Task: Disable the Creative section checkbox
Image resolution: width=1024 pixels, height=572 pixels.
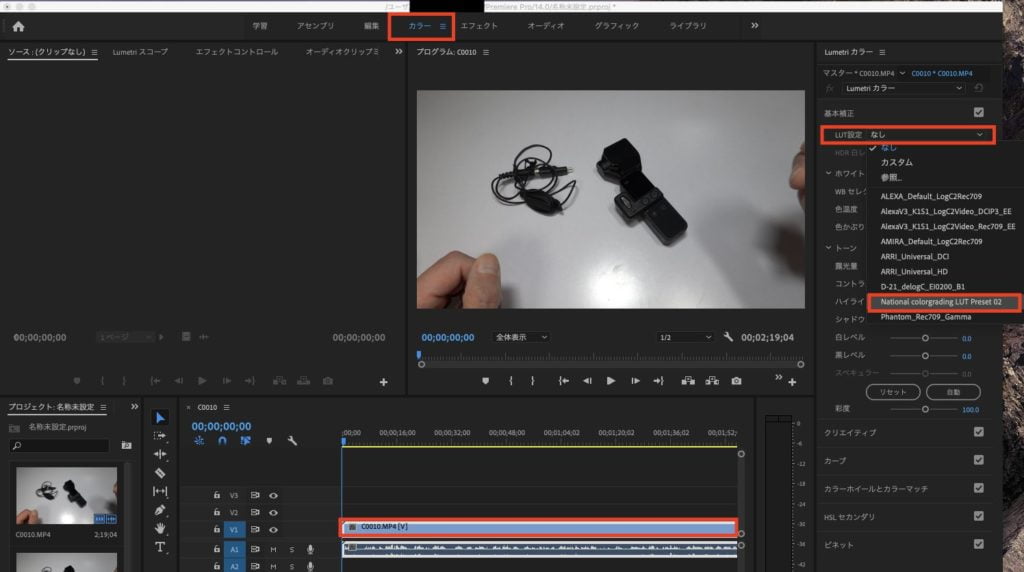Action: pyautogui.click(x=978, y=432)
